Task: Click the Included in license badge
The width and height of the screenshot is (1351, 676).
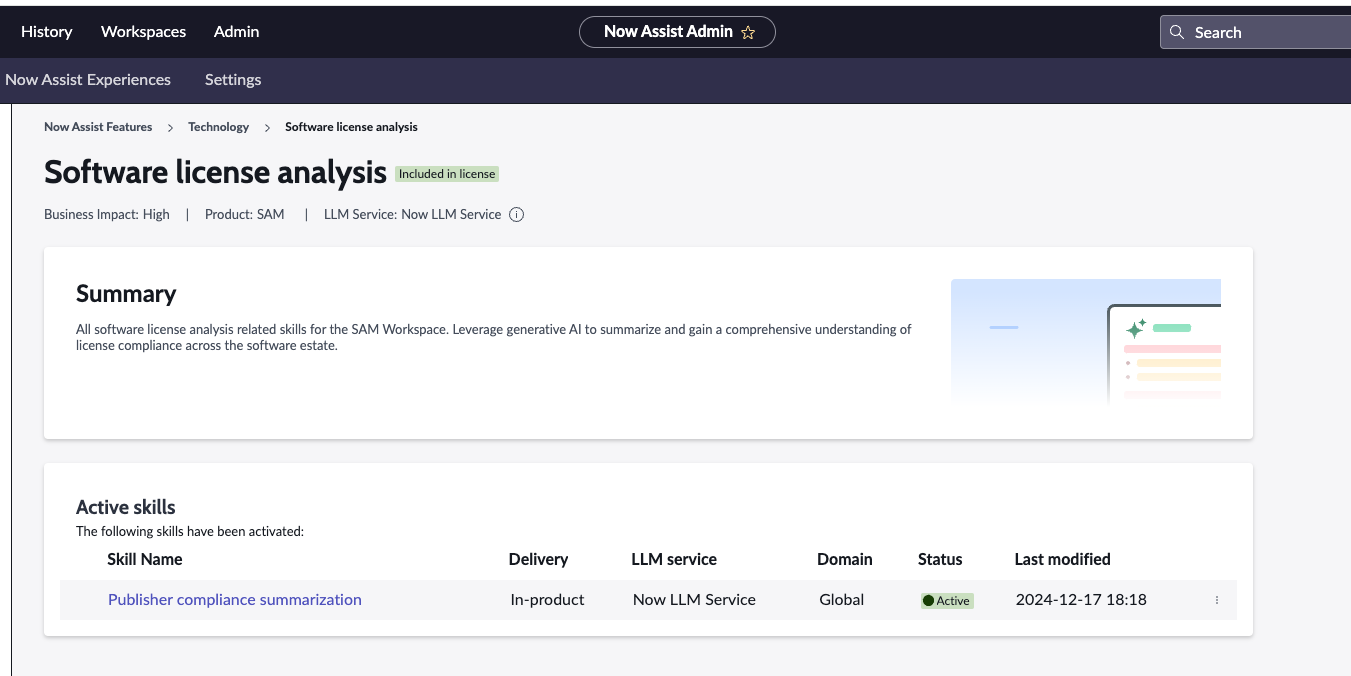Action: click(447, 174)
